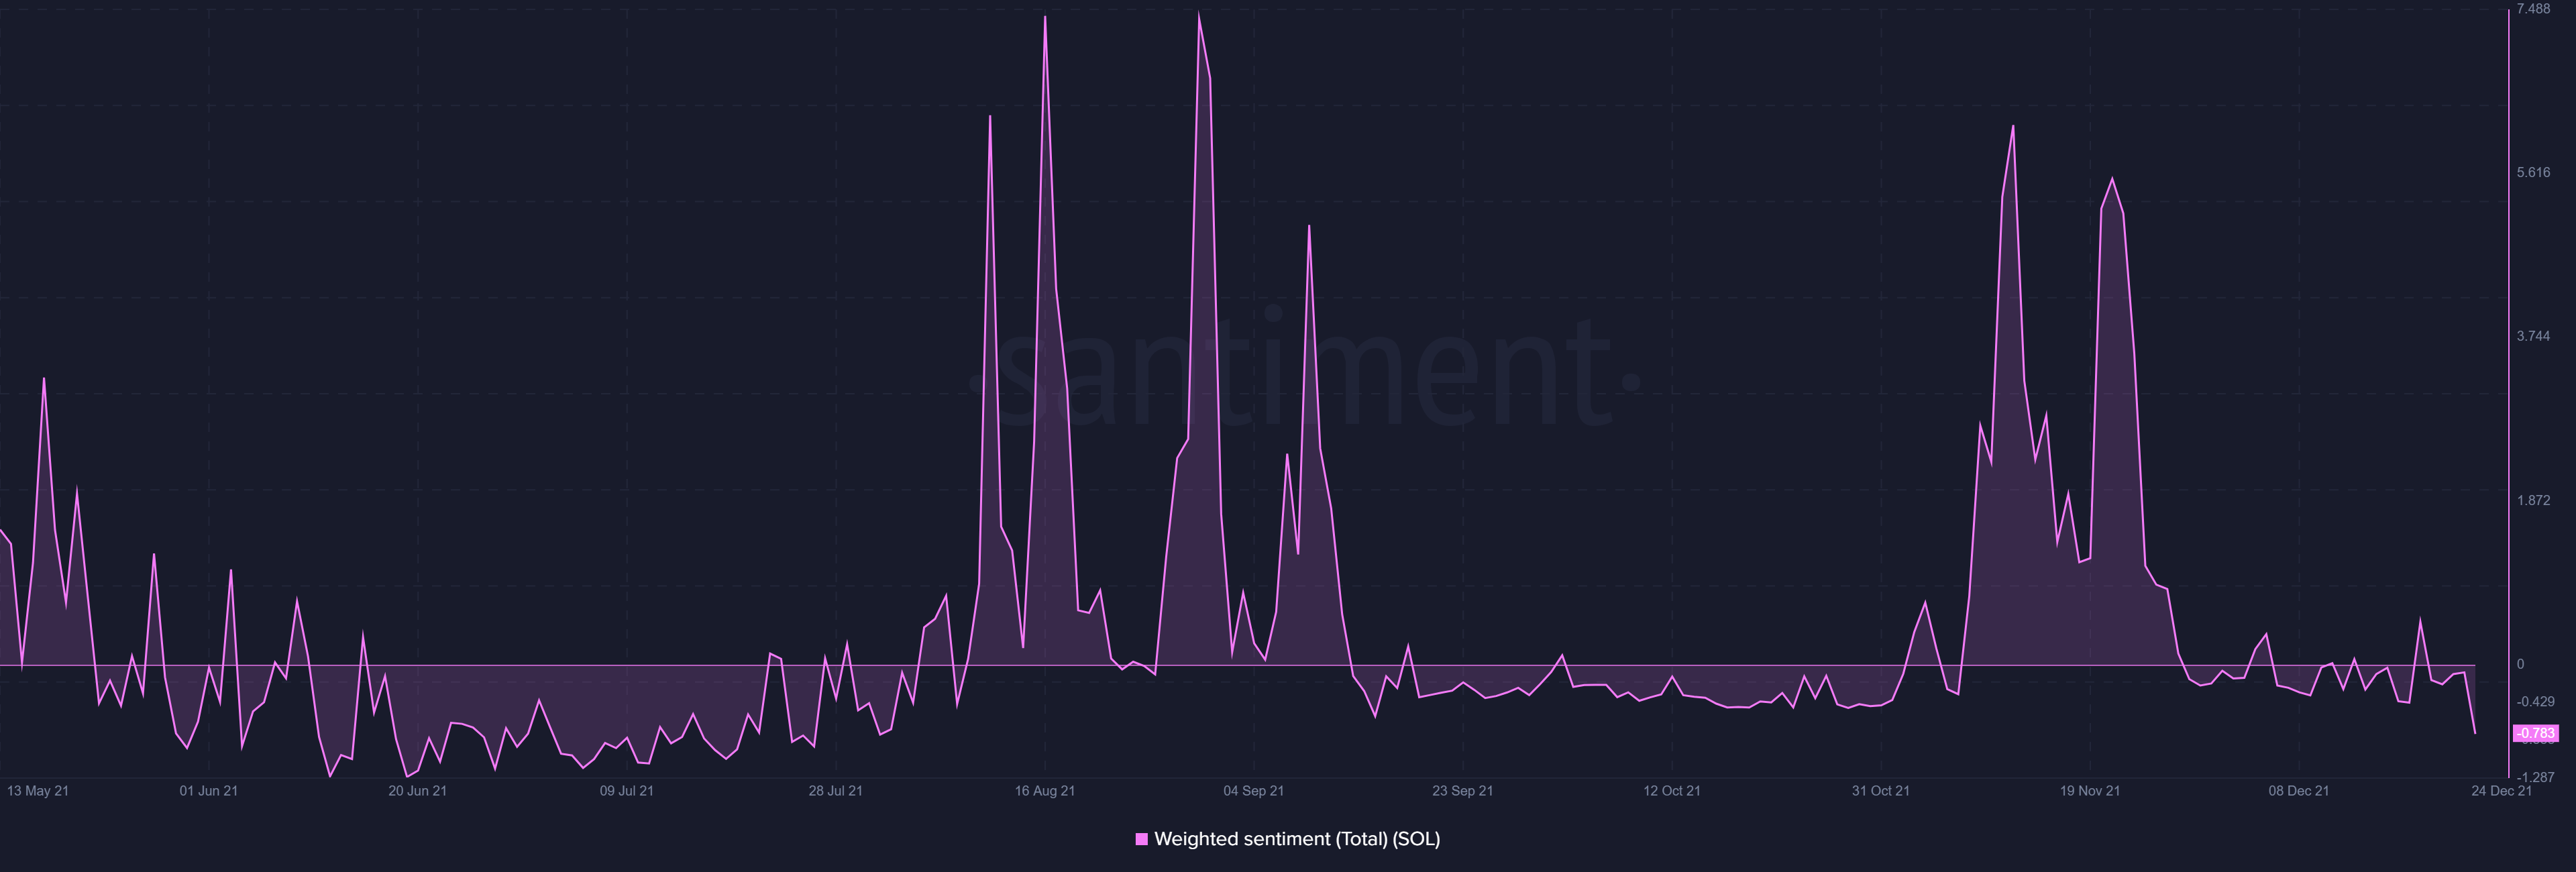
Task: Select the 01 Jun 21 date label
Action: [x=208, y=790]
